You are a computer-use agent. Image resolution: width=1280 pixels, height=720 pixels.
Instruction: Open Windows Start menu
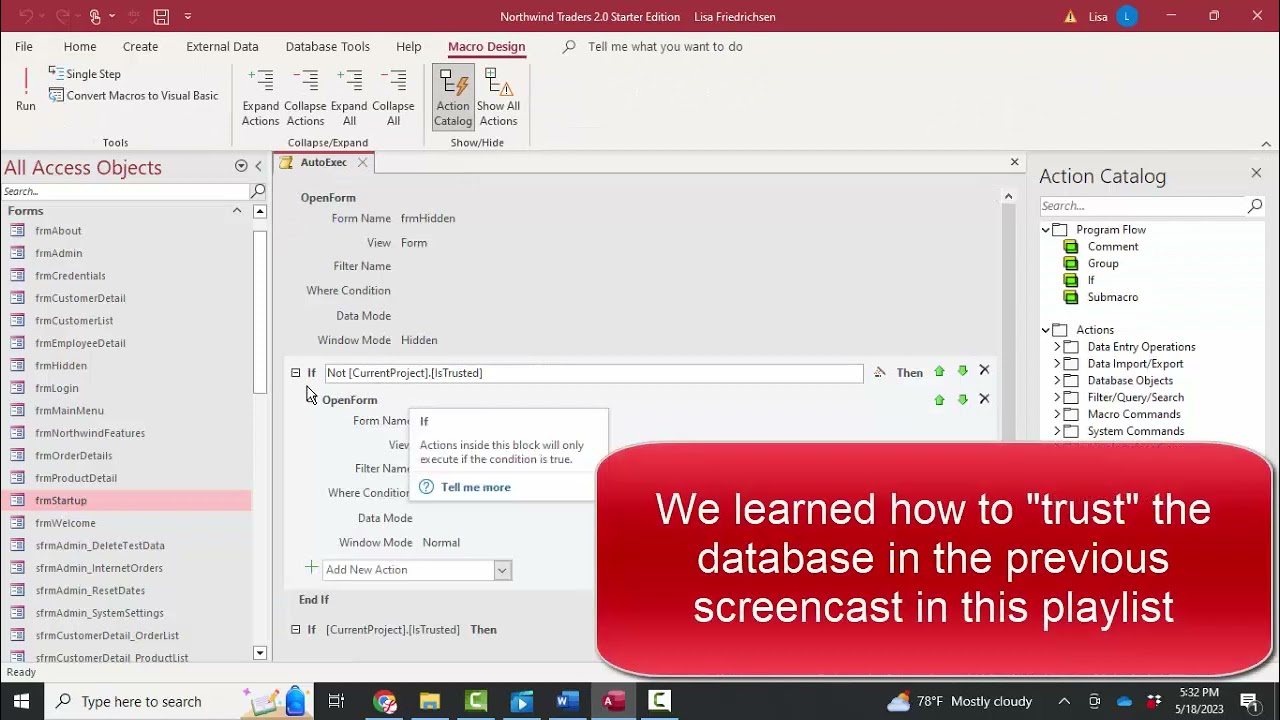pos(21,701)
